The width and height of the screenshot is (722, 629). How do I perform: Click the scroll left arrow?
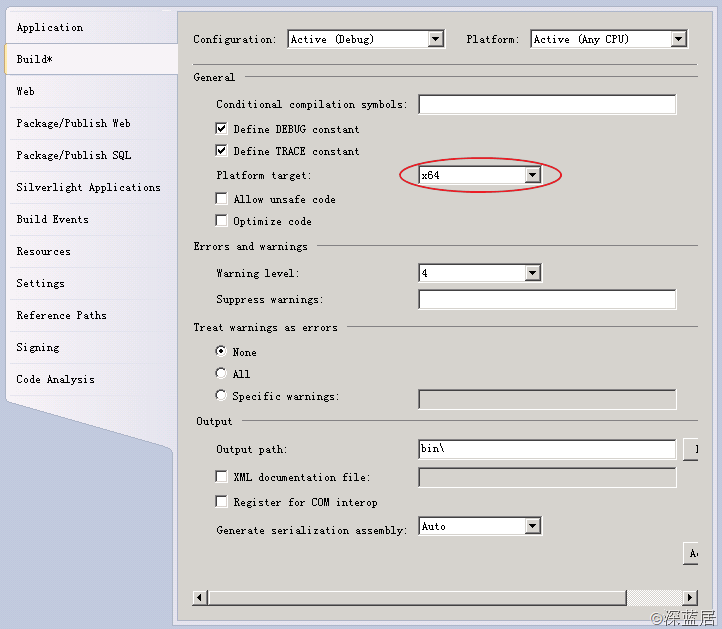[199, 598]
